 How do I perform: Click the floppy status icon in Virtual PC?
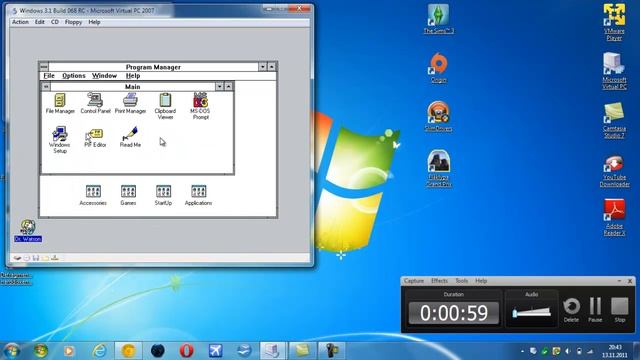[x=36, y=258]
